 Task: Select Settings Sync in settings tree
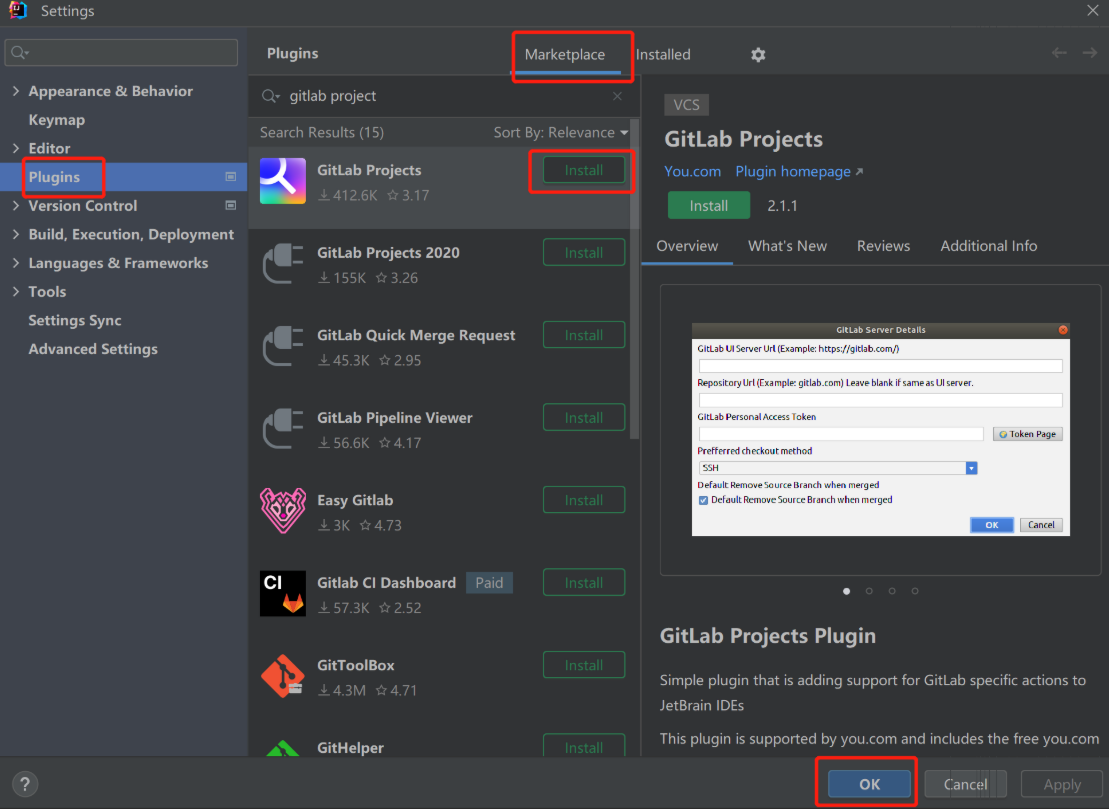[x=75, y=320]
